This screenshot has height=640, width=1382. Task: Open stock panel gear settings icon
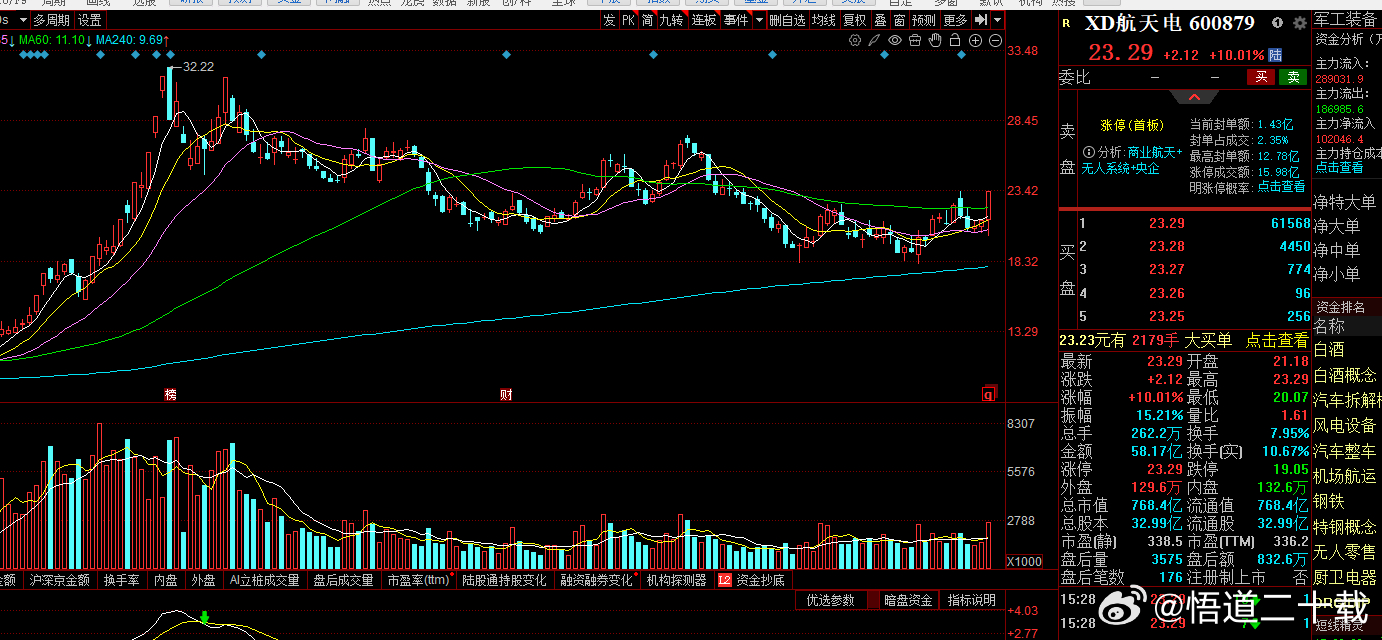[1300, 23]
